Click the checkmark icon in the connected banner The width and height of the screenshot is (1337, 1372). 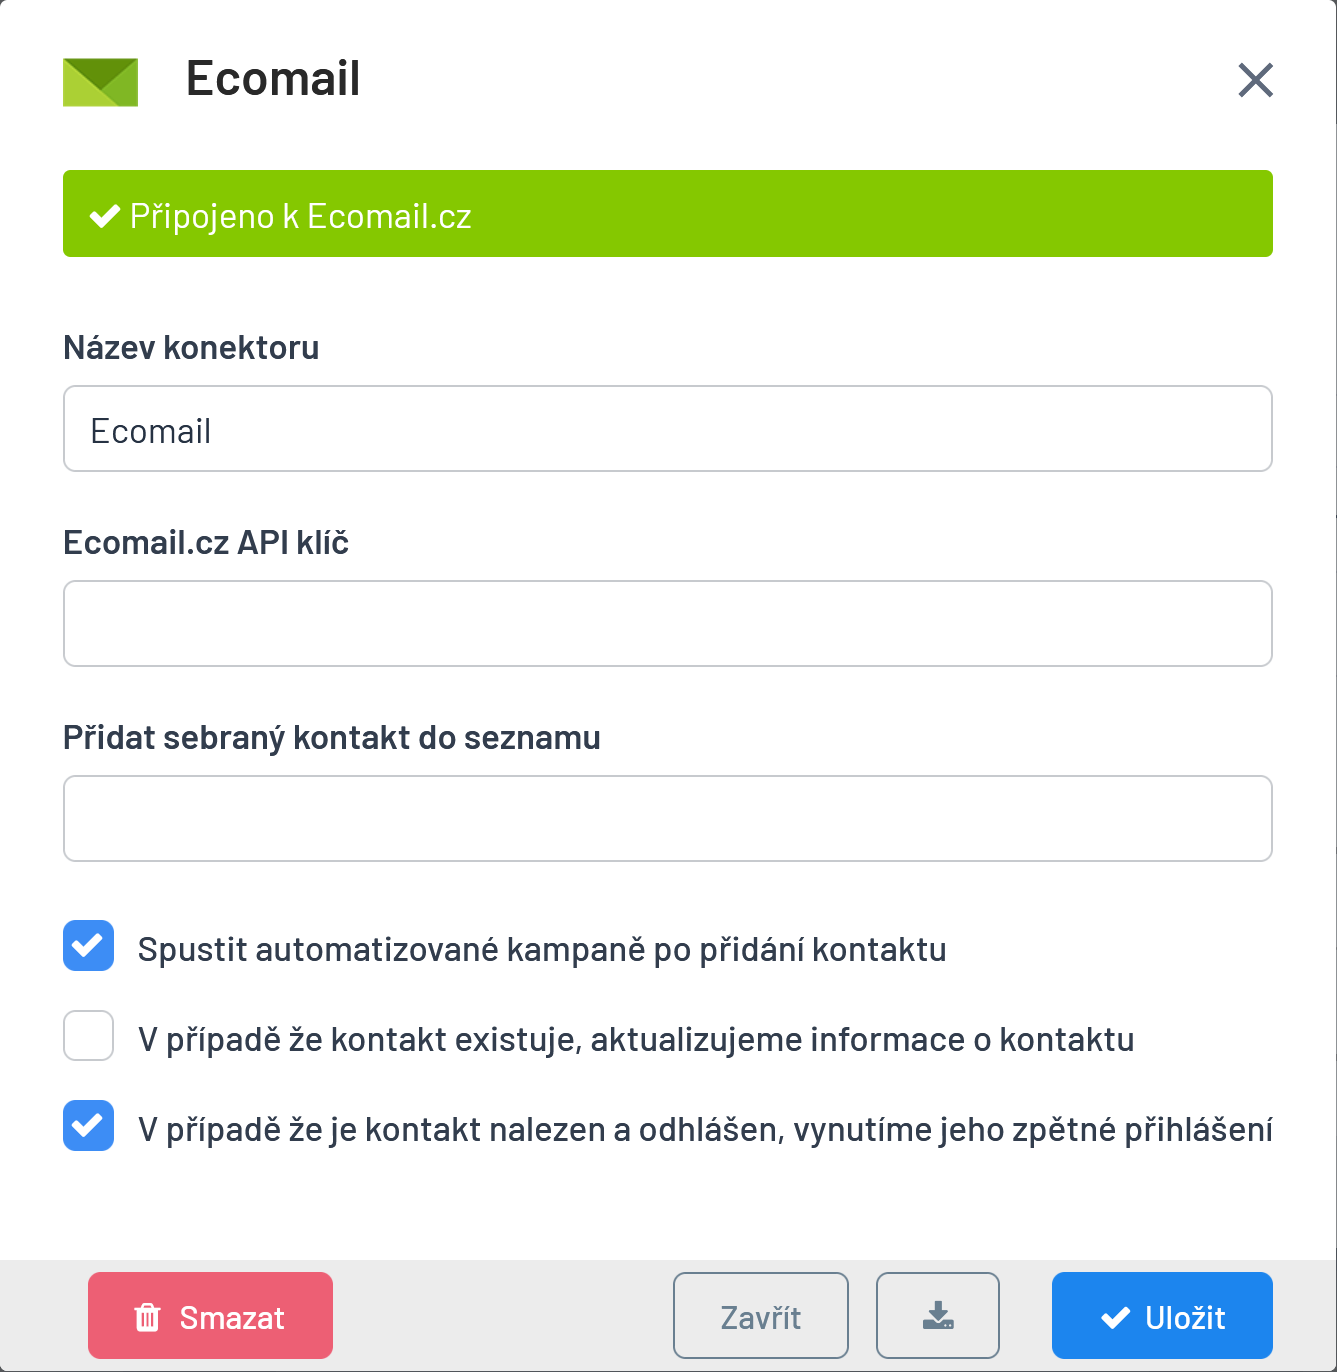pos(105,216)
